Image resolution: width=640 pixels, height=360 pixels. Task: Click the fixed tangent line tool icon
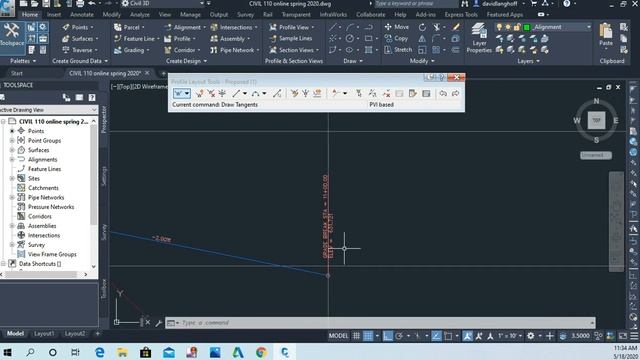coord(236,93)
